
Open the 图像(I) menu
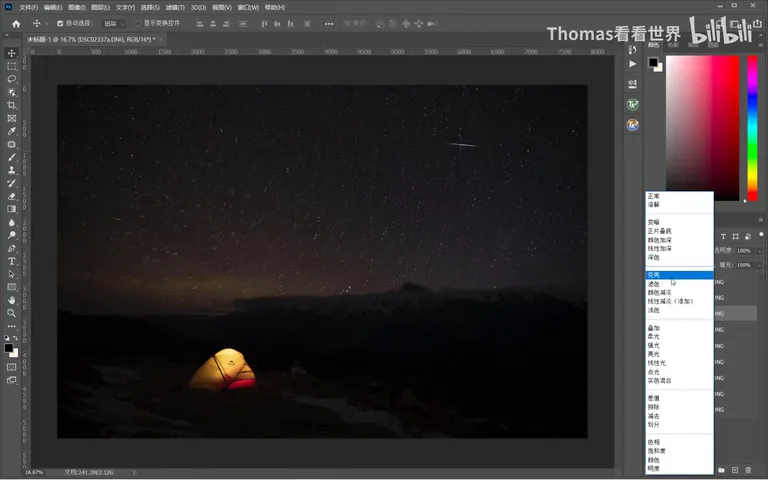pos(76,7)
